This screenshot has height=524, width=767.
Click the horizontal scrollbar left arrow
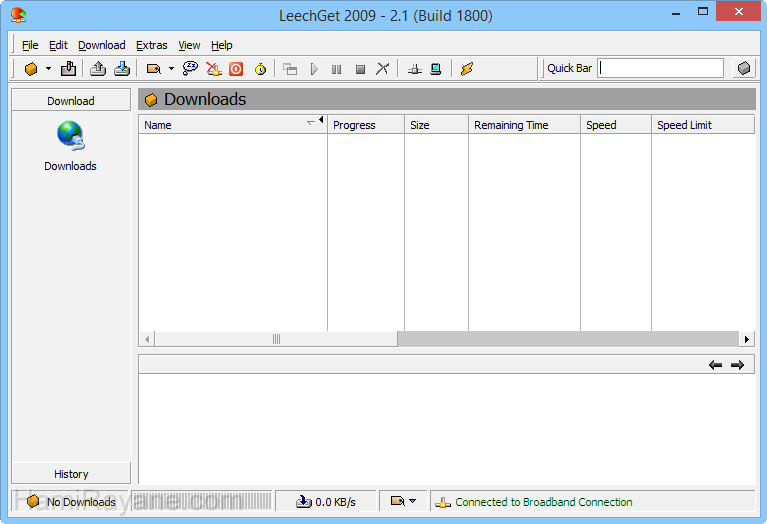[147, 339]
